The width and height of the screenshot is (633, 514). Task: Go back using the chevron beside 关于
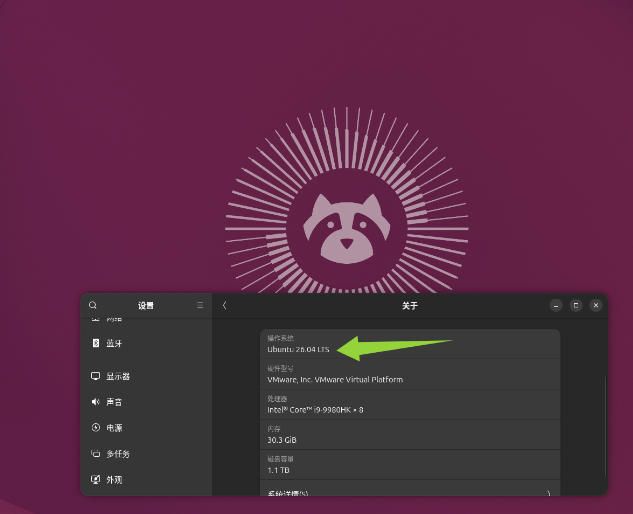[x=224, y=305]
